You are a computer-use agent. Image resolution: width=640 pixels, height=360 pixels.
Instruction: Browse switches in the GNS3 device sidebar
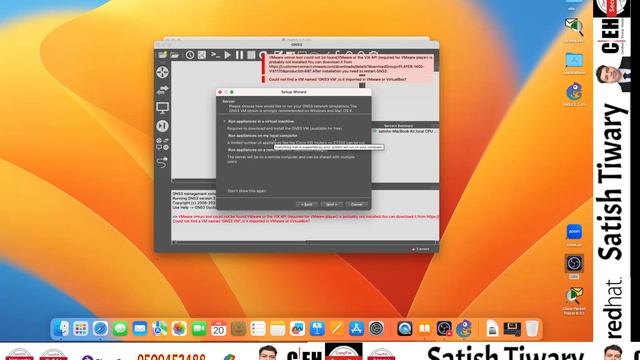click(162, 90)
